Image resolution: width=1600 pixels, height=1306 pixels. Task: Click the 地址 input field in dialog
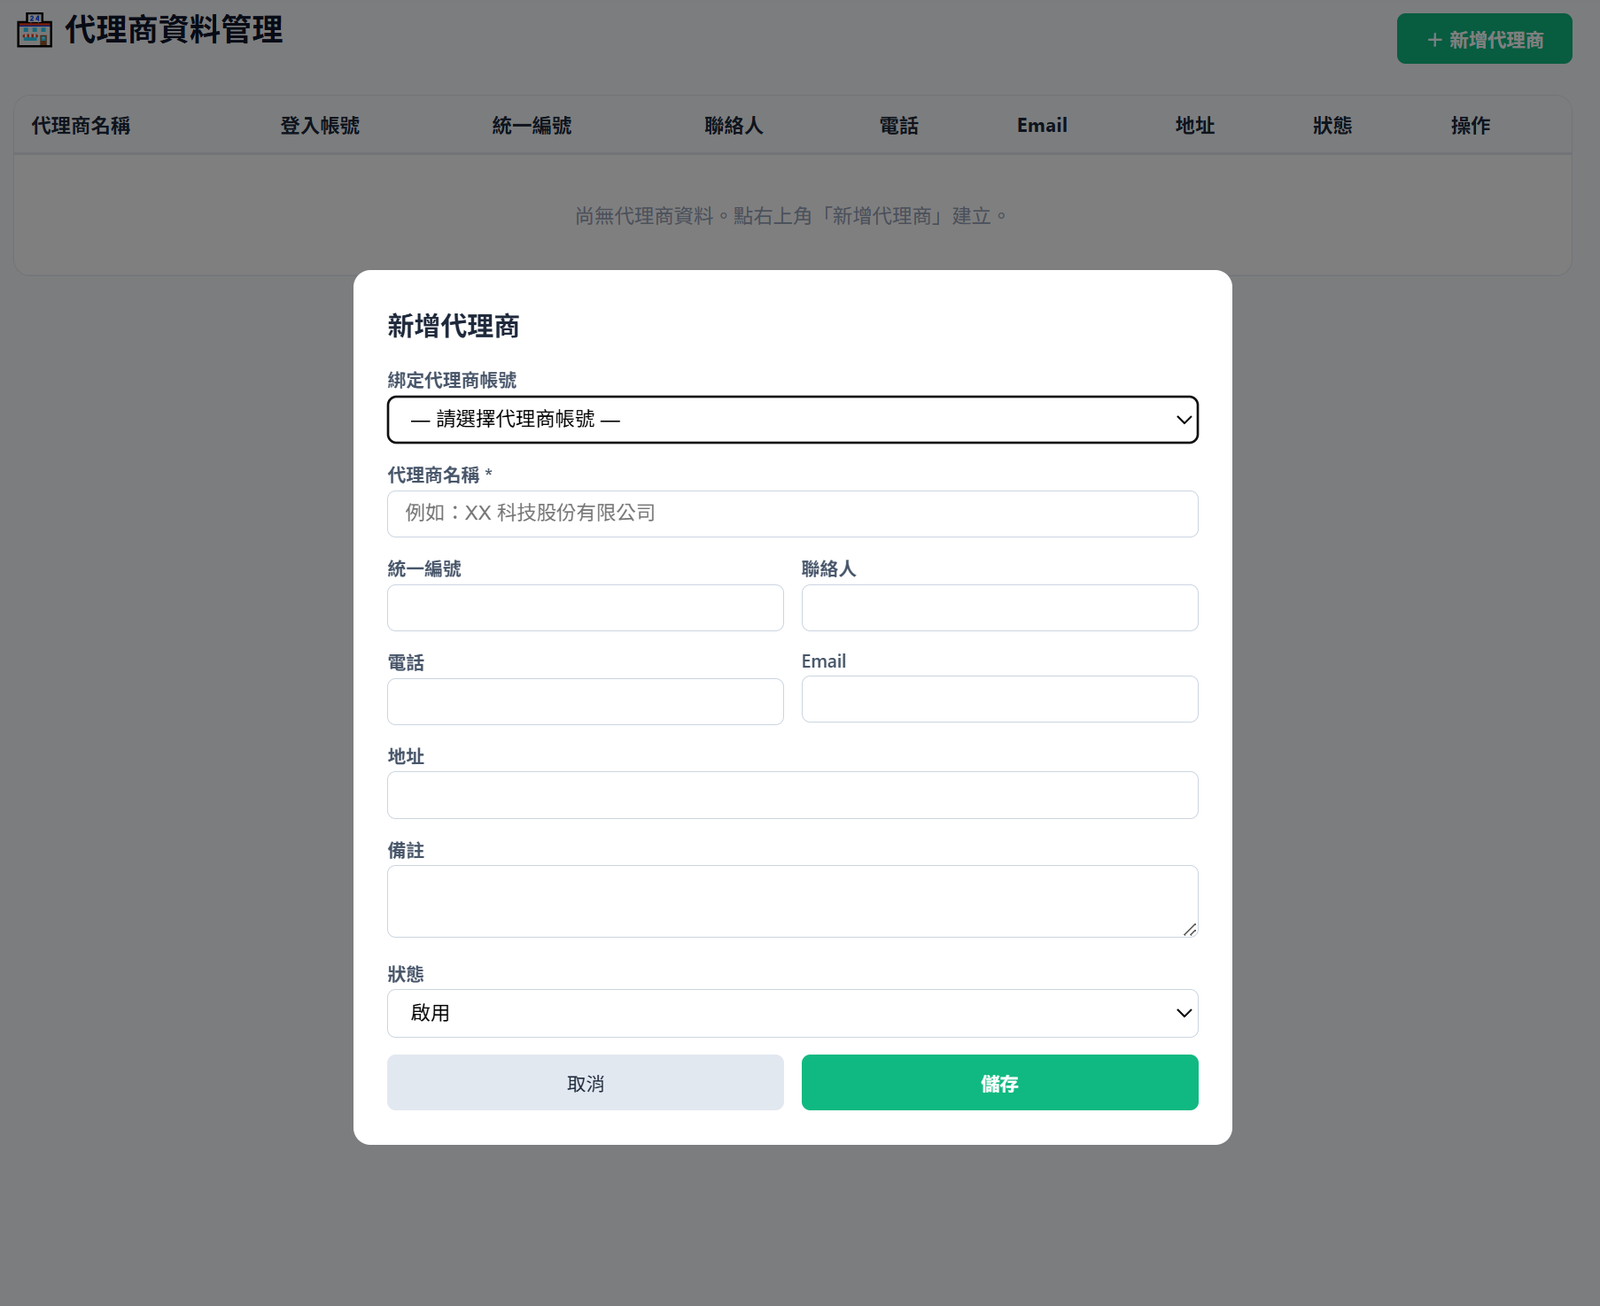point(792,795)
